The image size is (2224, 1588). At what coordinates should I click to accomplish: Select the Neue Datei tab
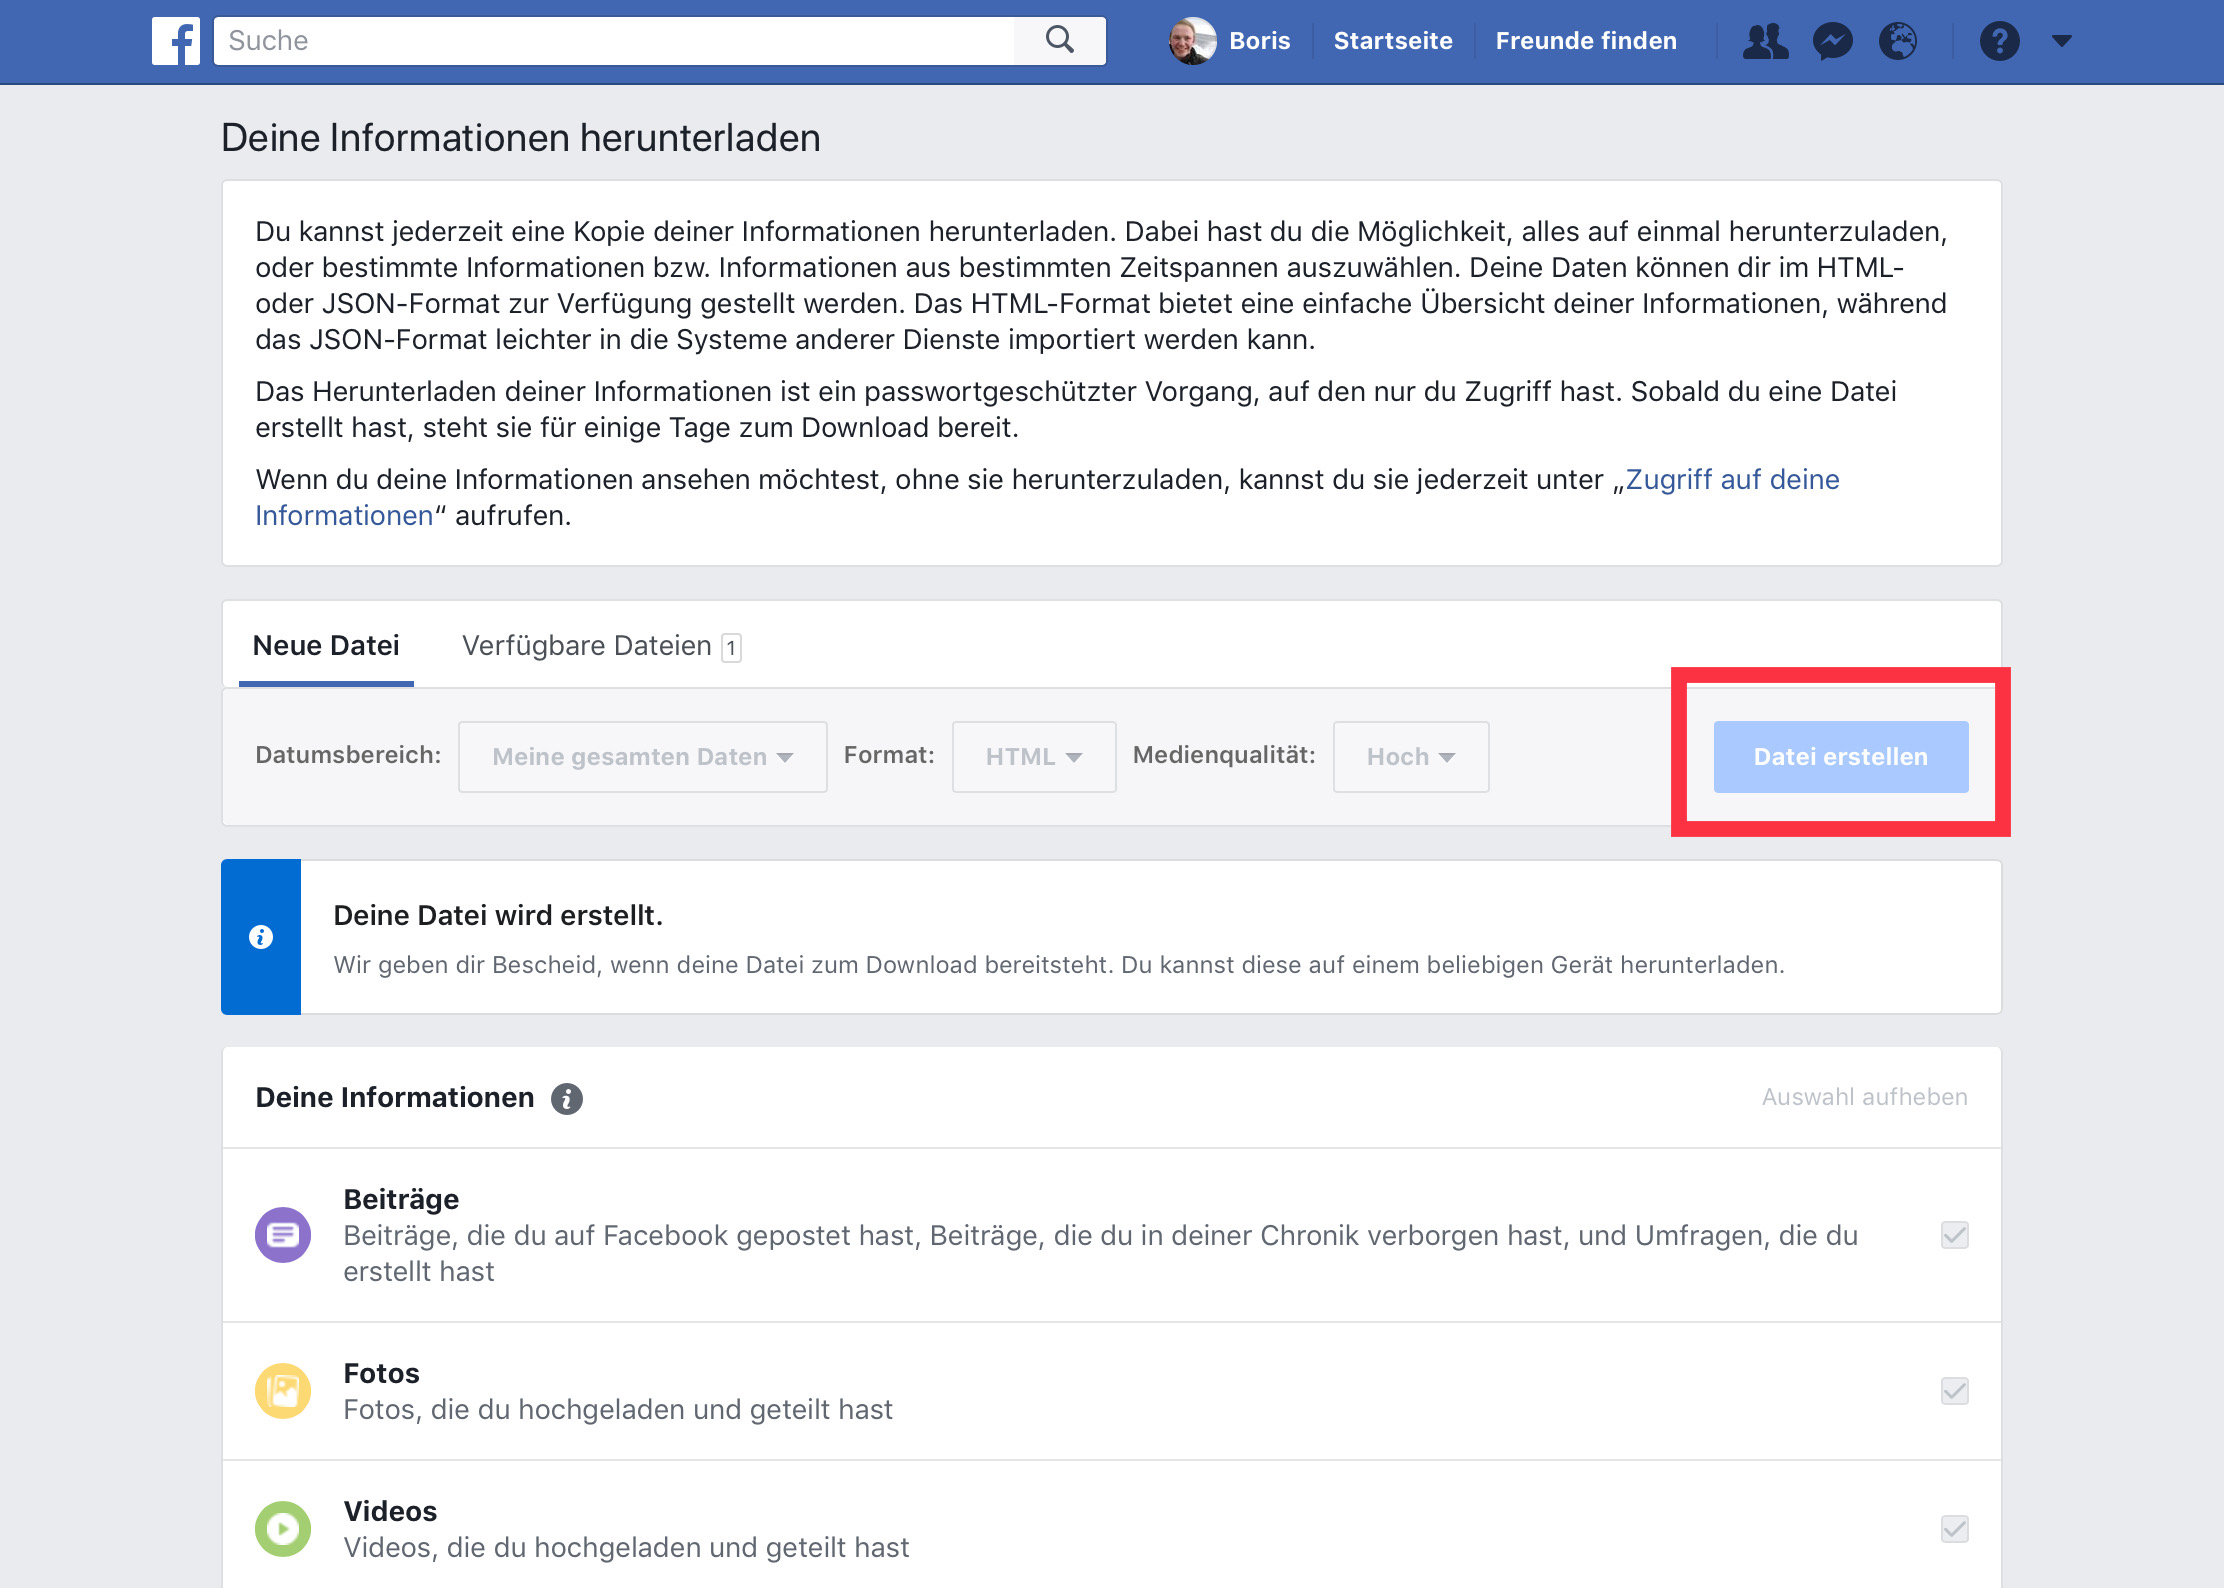(326, 646)
